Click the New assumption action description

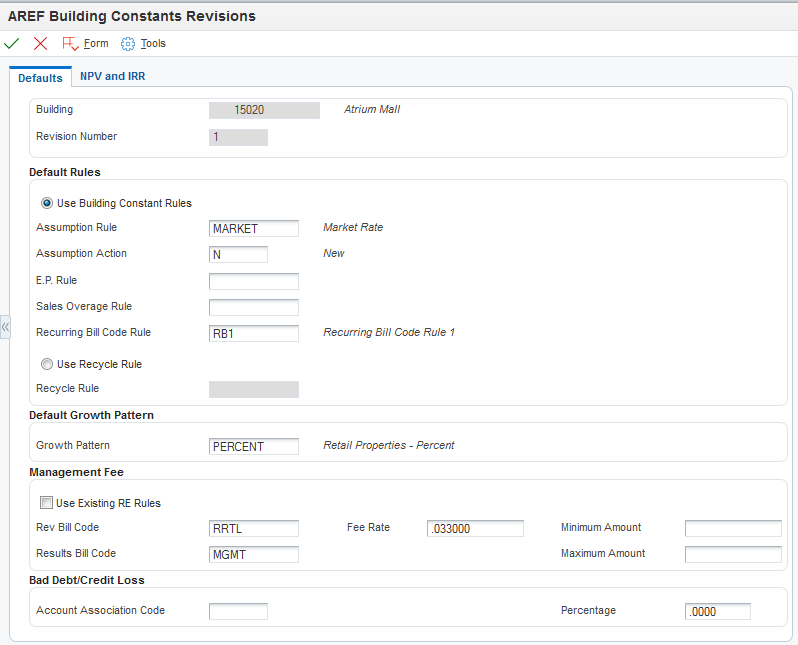tap(334, 254)
